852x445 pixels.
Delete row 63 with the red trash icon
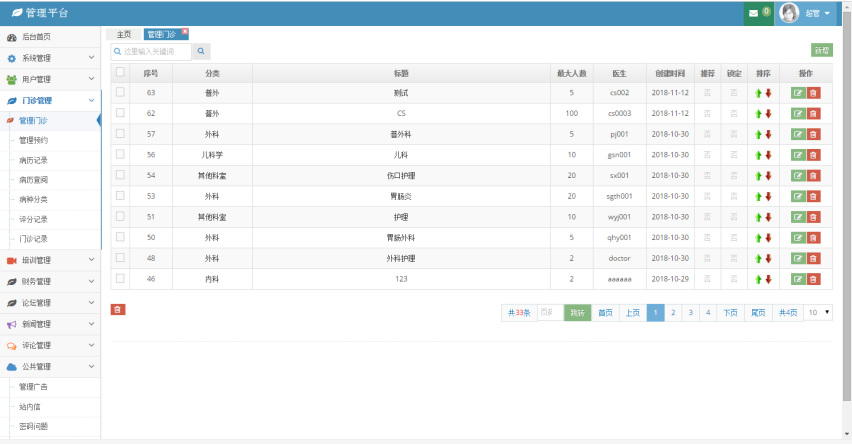point(813,93)
